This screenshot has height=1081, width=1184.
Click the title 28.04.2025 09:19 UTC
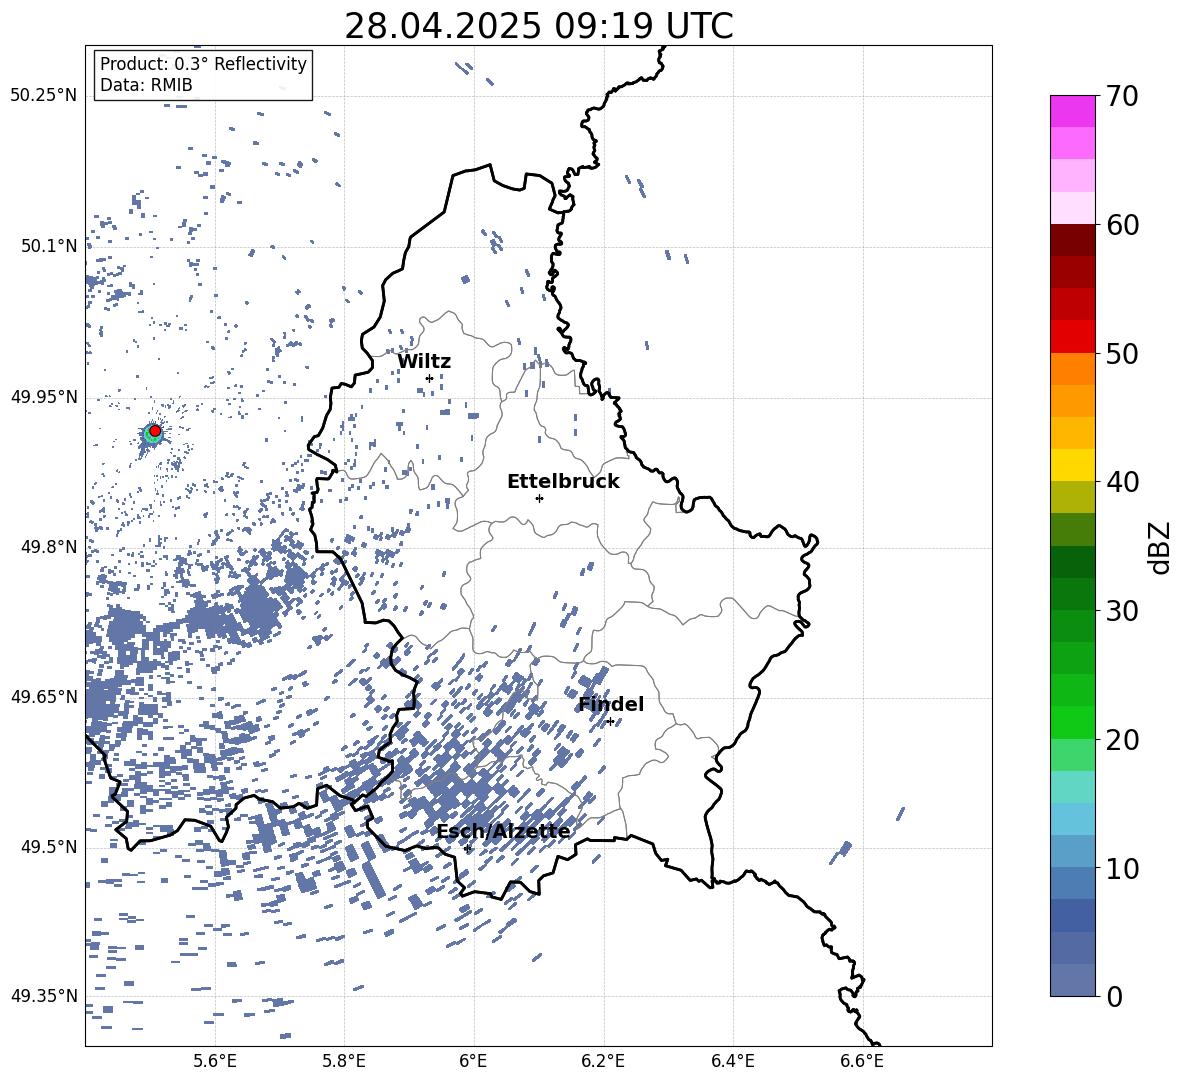point(538,26)
